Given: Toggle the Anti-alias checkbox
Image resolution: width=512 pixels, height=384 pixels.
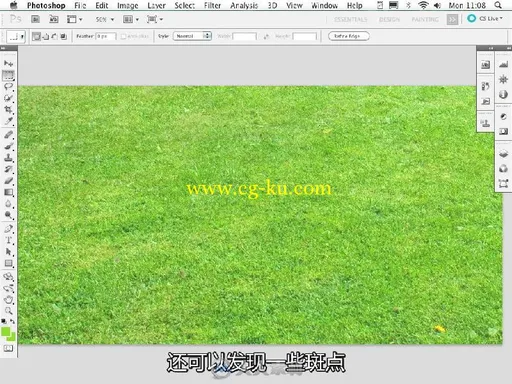Looking at the screenshot, I should click(x=124, y=36).
